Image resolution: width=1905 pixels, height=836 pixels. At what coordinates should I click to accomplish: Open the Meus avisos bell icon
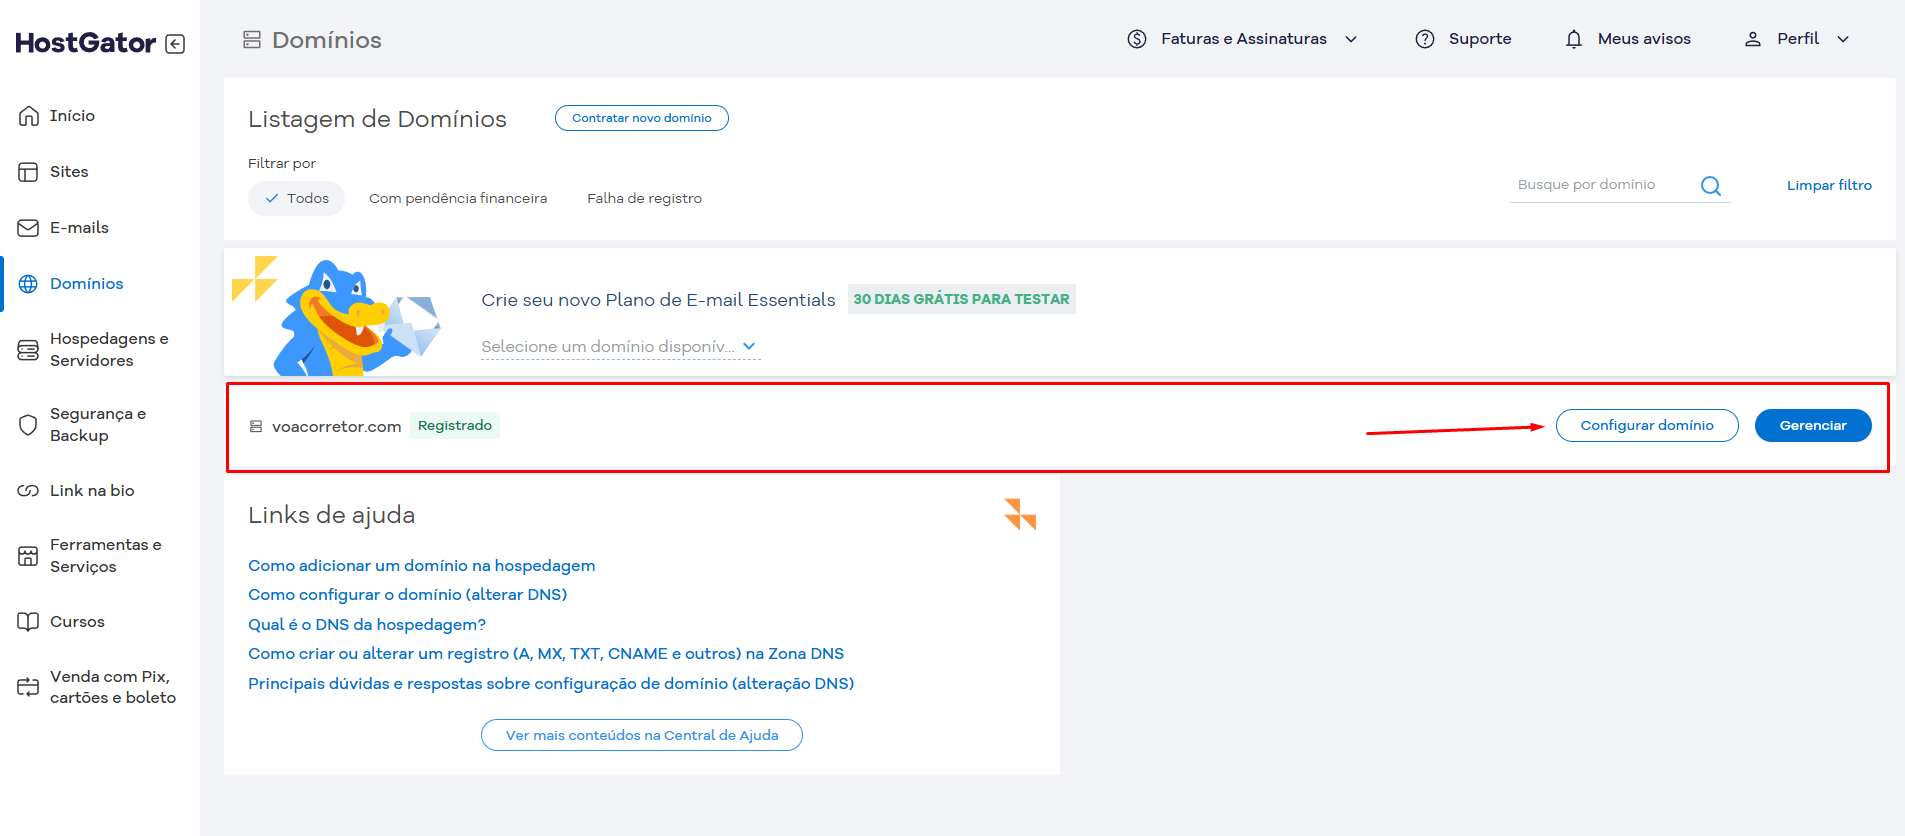point(1573,39)
